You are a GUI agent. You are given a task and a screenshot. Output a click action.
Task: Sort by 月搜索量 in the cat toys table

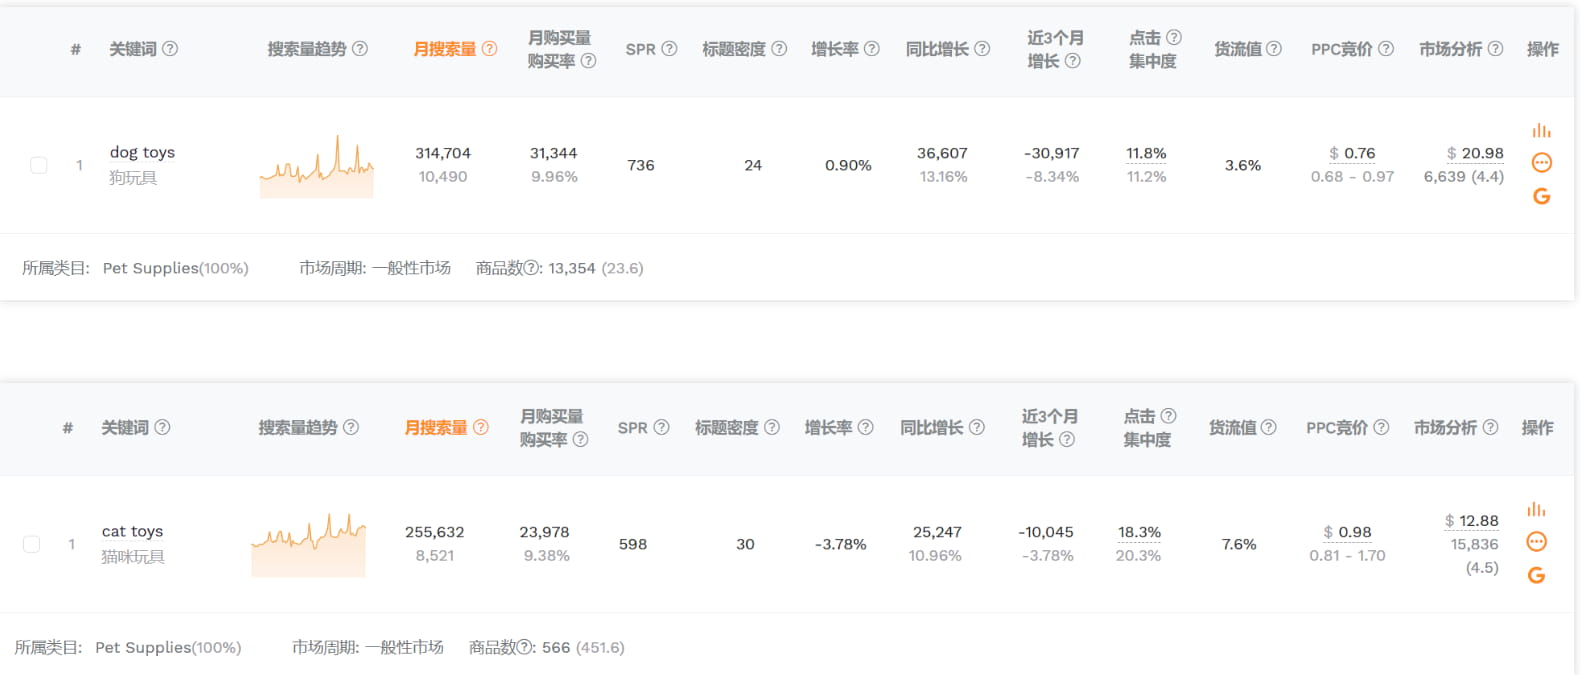(436, 428)
